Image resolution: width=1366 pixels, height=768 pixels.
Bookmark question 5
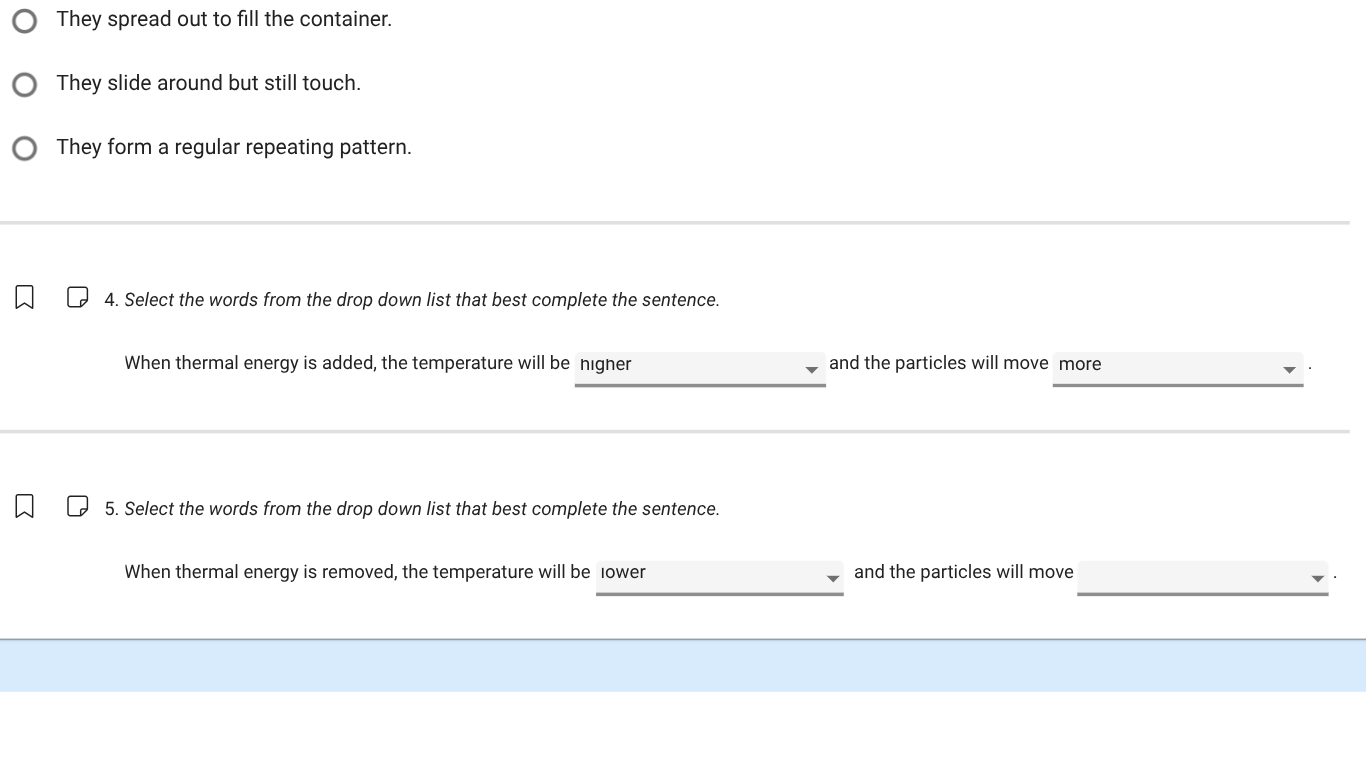click(25, 507)
